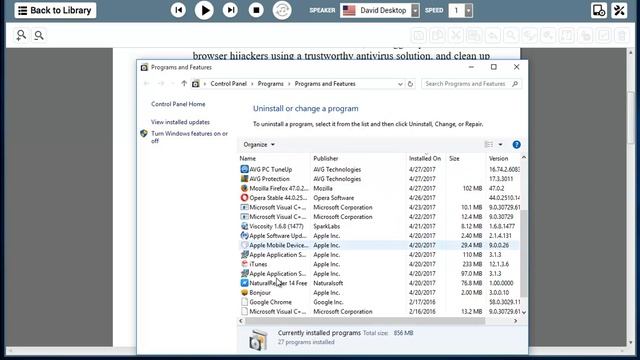This screenshot has height=360, width=640.
Task: Open the floating bar icon at top right
Action: pos(599,10)
